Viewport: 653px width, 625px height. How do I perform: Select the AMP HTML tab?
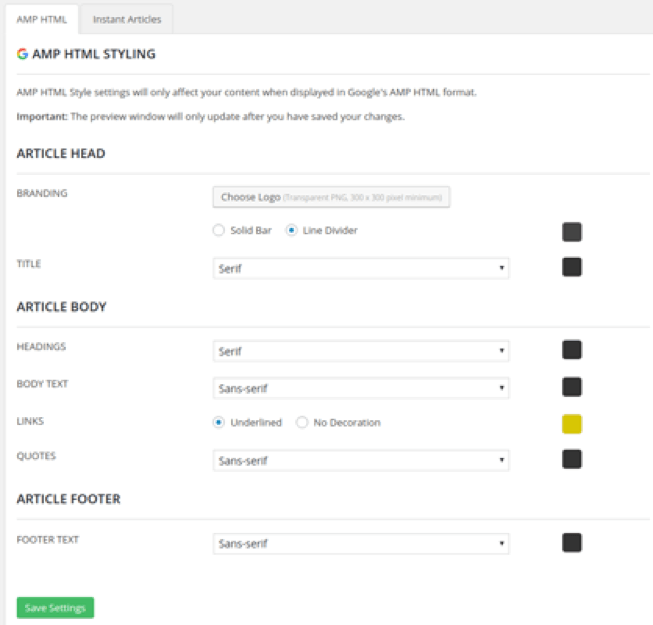tap(42, 19)
